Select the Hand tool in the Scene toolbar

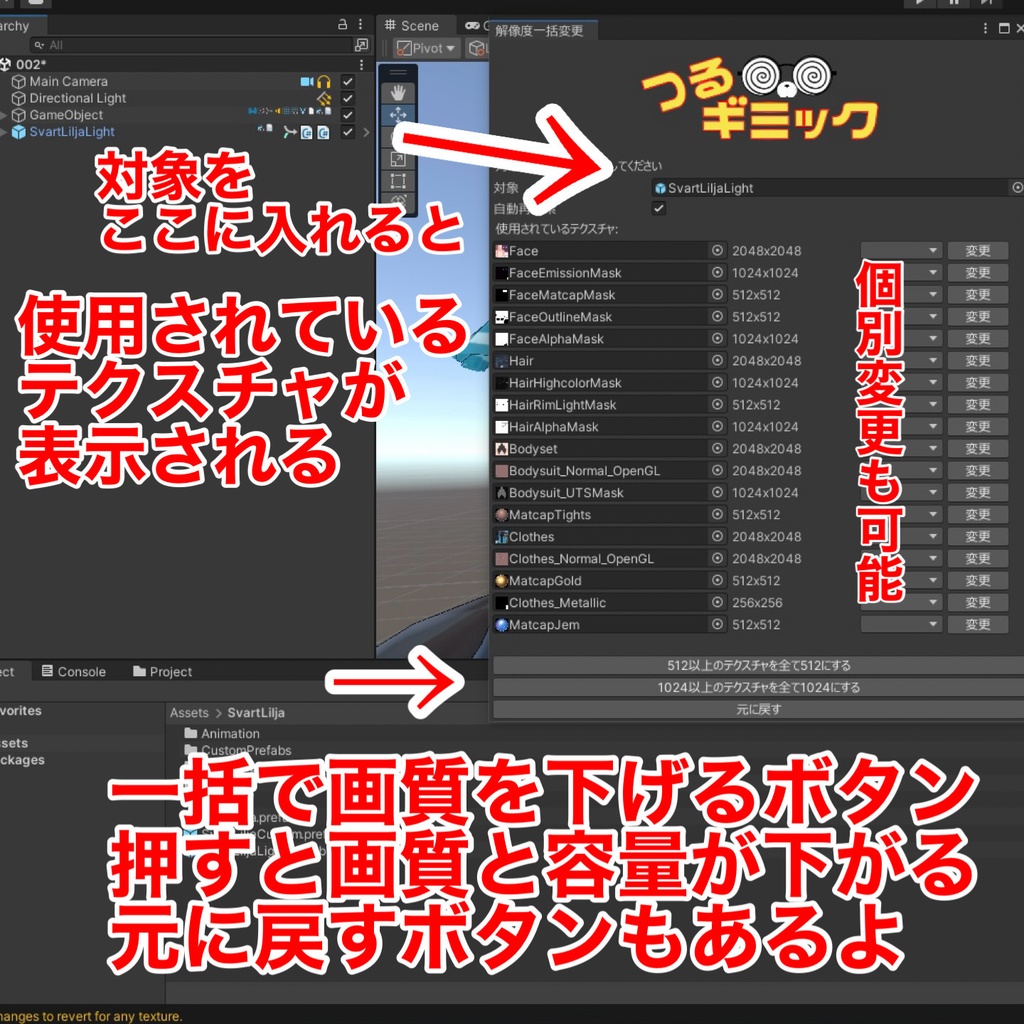tap(398, 91)
